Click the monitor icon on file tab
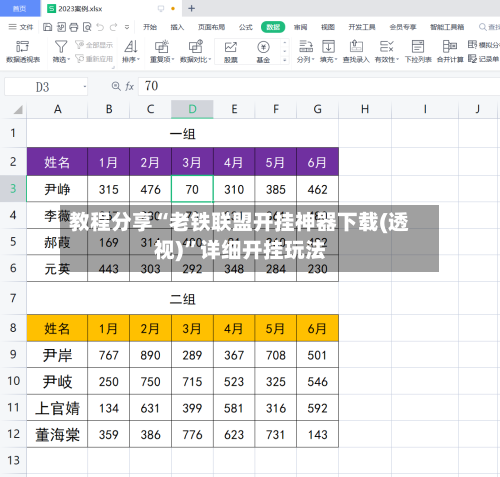This screenshot has height=477, width=500. [161, 8]
